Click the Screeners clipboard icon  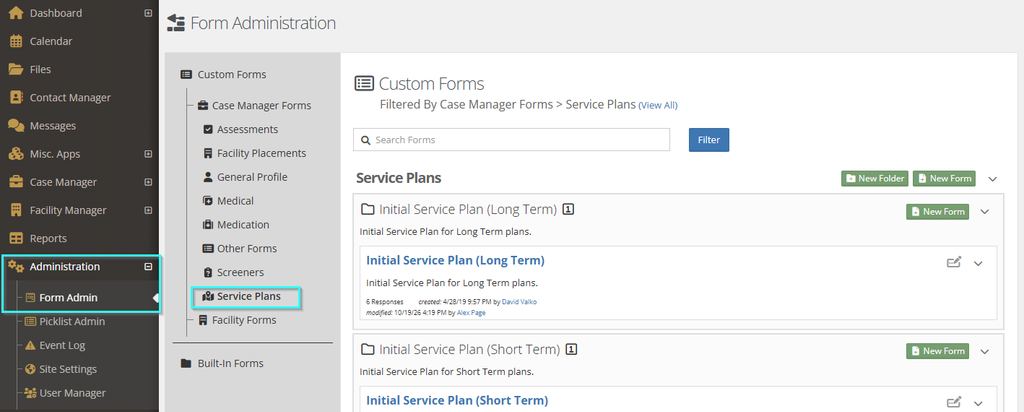point(208,272)
